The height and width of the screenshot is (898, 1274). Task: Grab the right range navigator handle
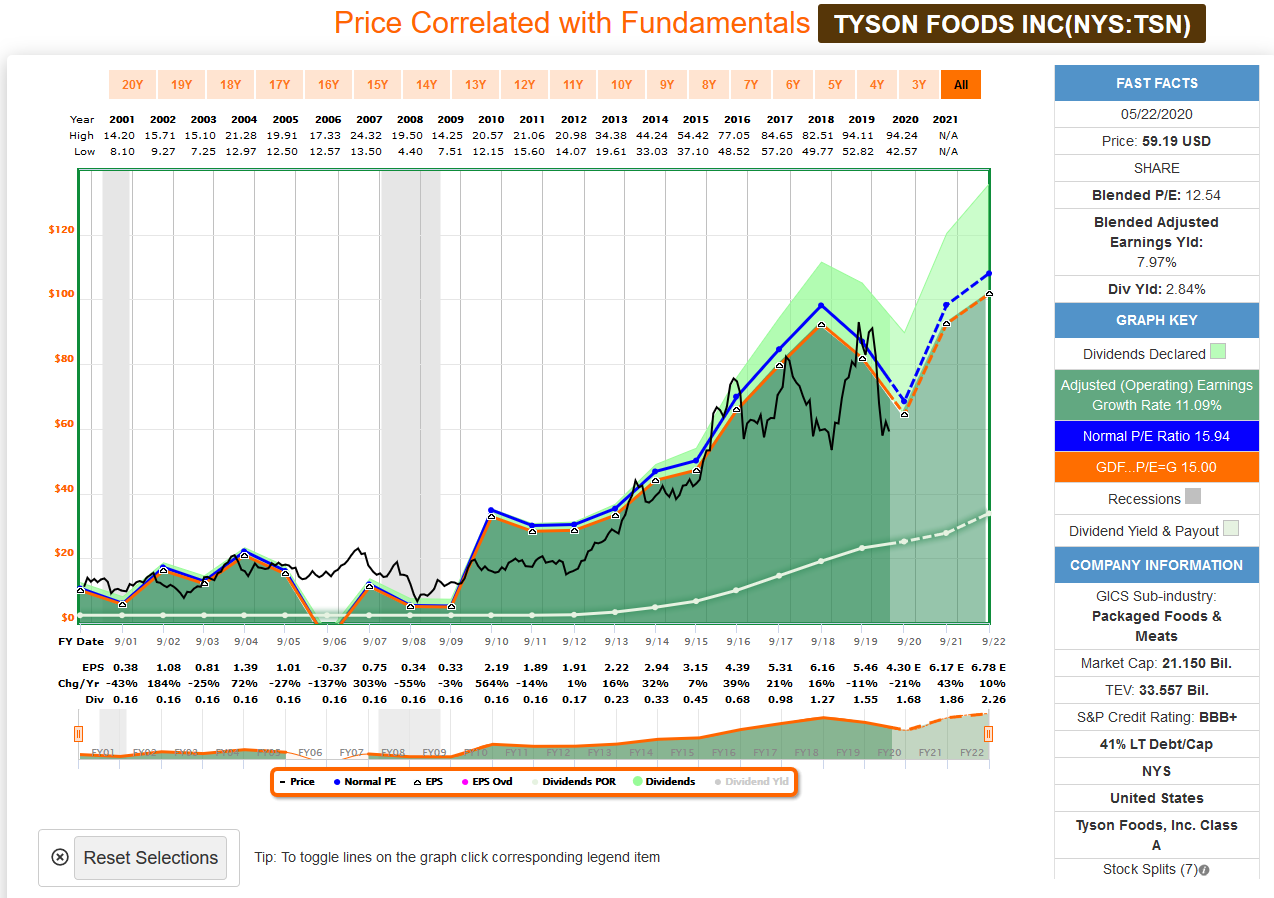(x=988, y=734)
